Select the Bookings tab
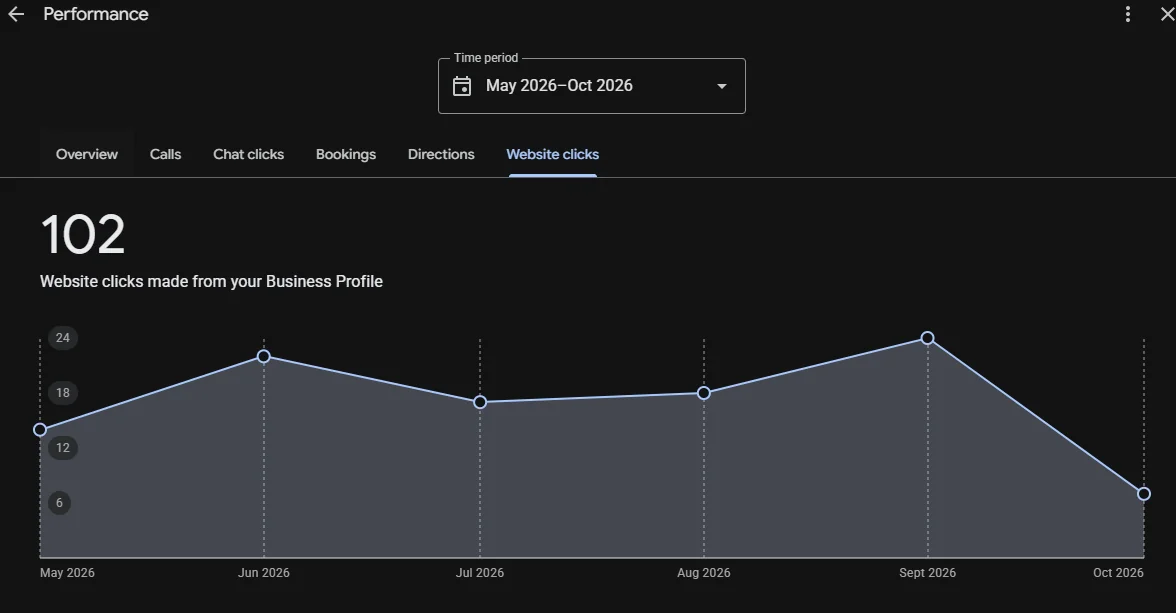 (x=346, y=155)
